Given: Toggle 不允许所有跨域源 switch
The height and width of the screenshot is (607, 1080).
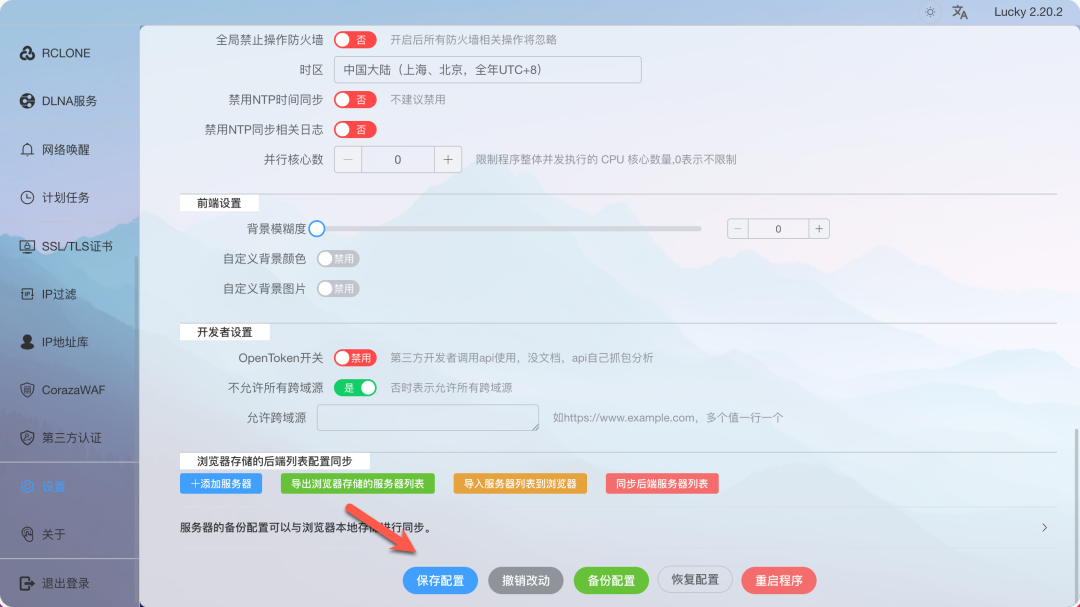Looking at the screenshot, I should (x=355, y=388).
